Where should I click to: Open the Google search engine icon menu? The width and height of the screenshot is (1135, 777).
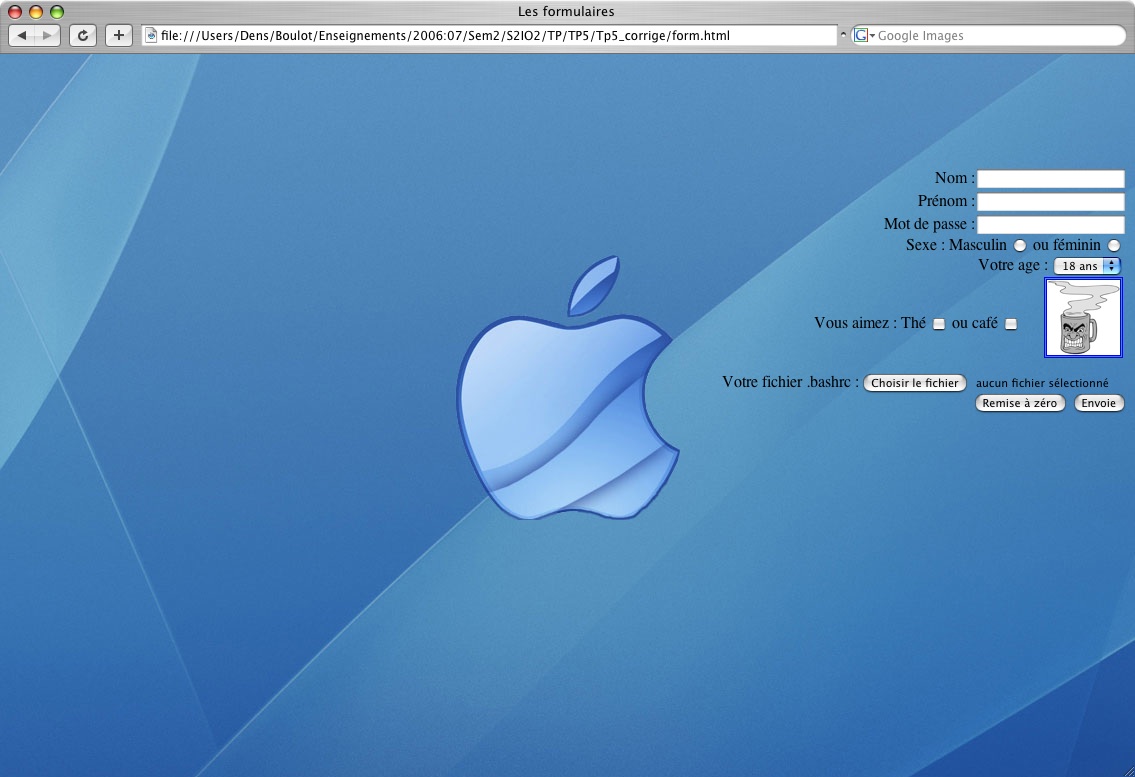click(864, 35)
